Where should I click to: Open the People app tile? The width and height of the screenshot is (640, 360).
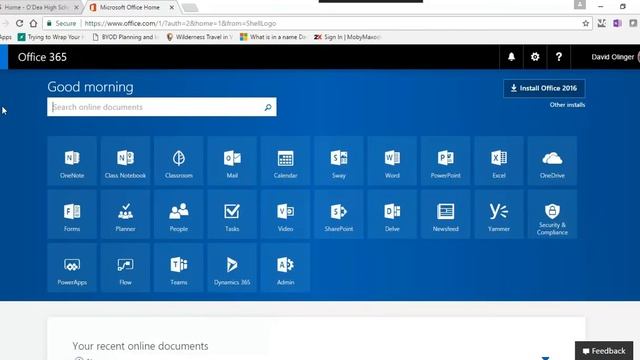coord(179,214)
